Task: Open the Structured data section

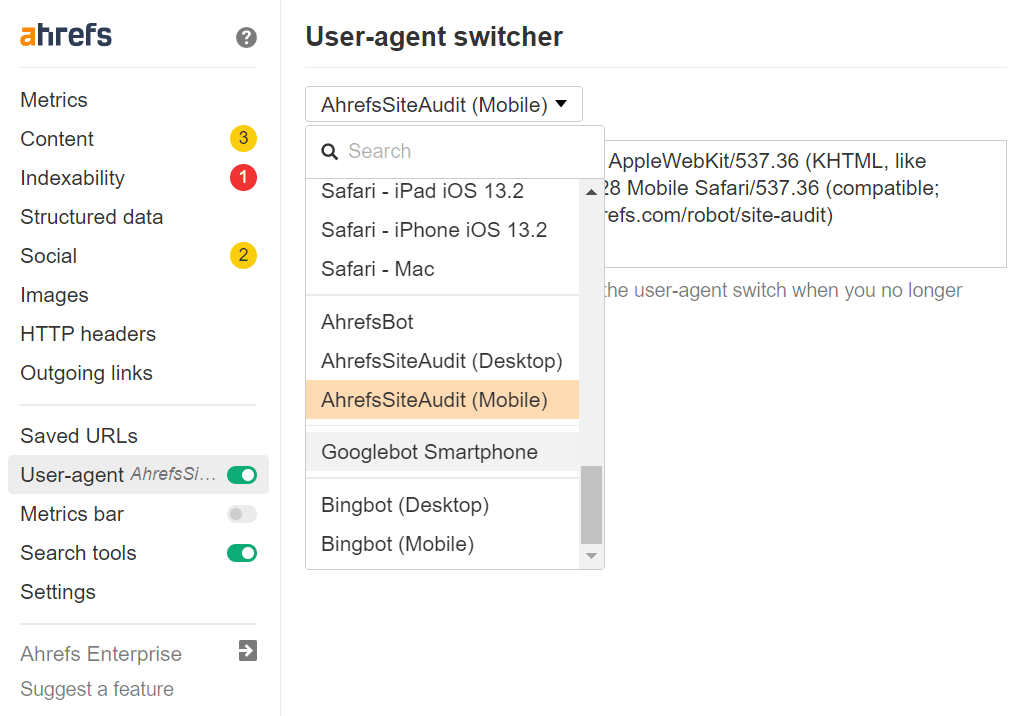Action: coord(91,216)
